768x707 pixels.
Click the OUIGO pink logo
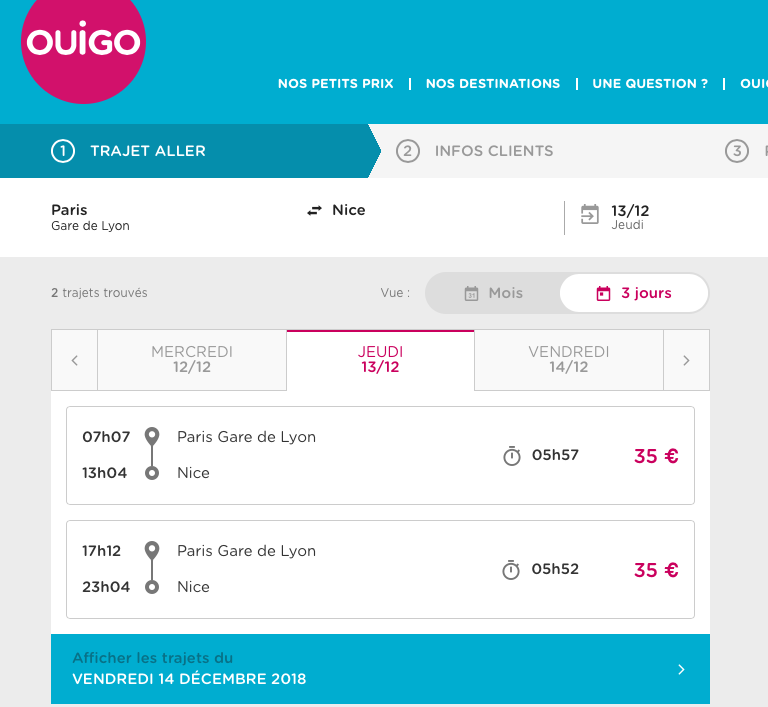pos(83,43)
